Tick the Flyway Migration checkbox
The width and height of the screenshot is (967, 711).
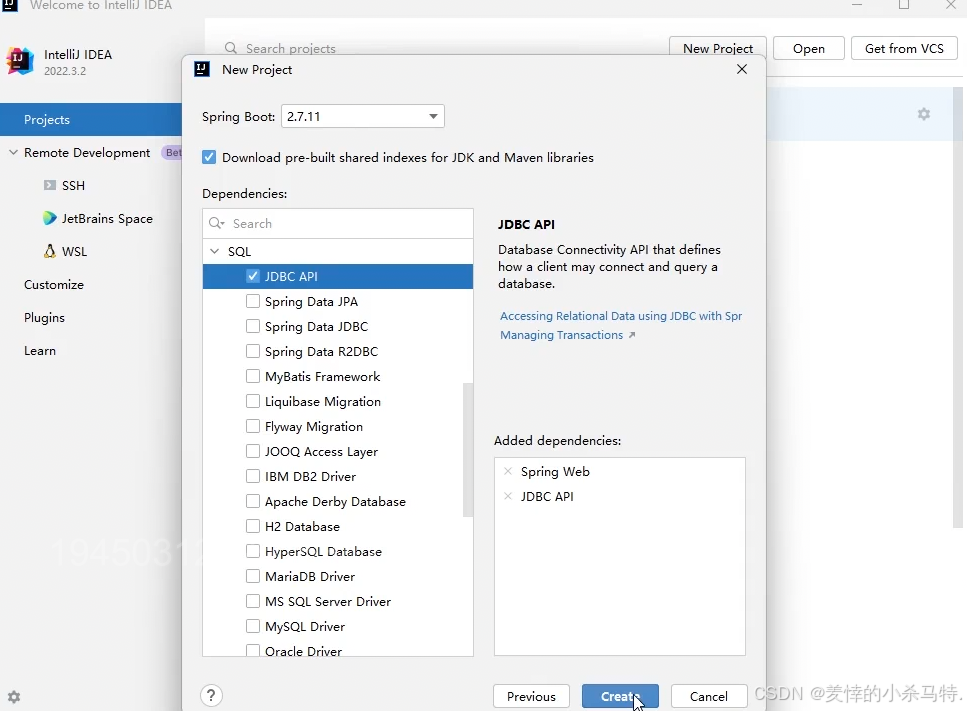click(253, 426)
